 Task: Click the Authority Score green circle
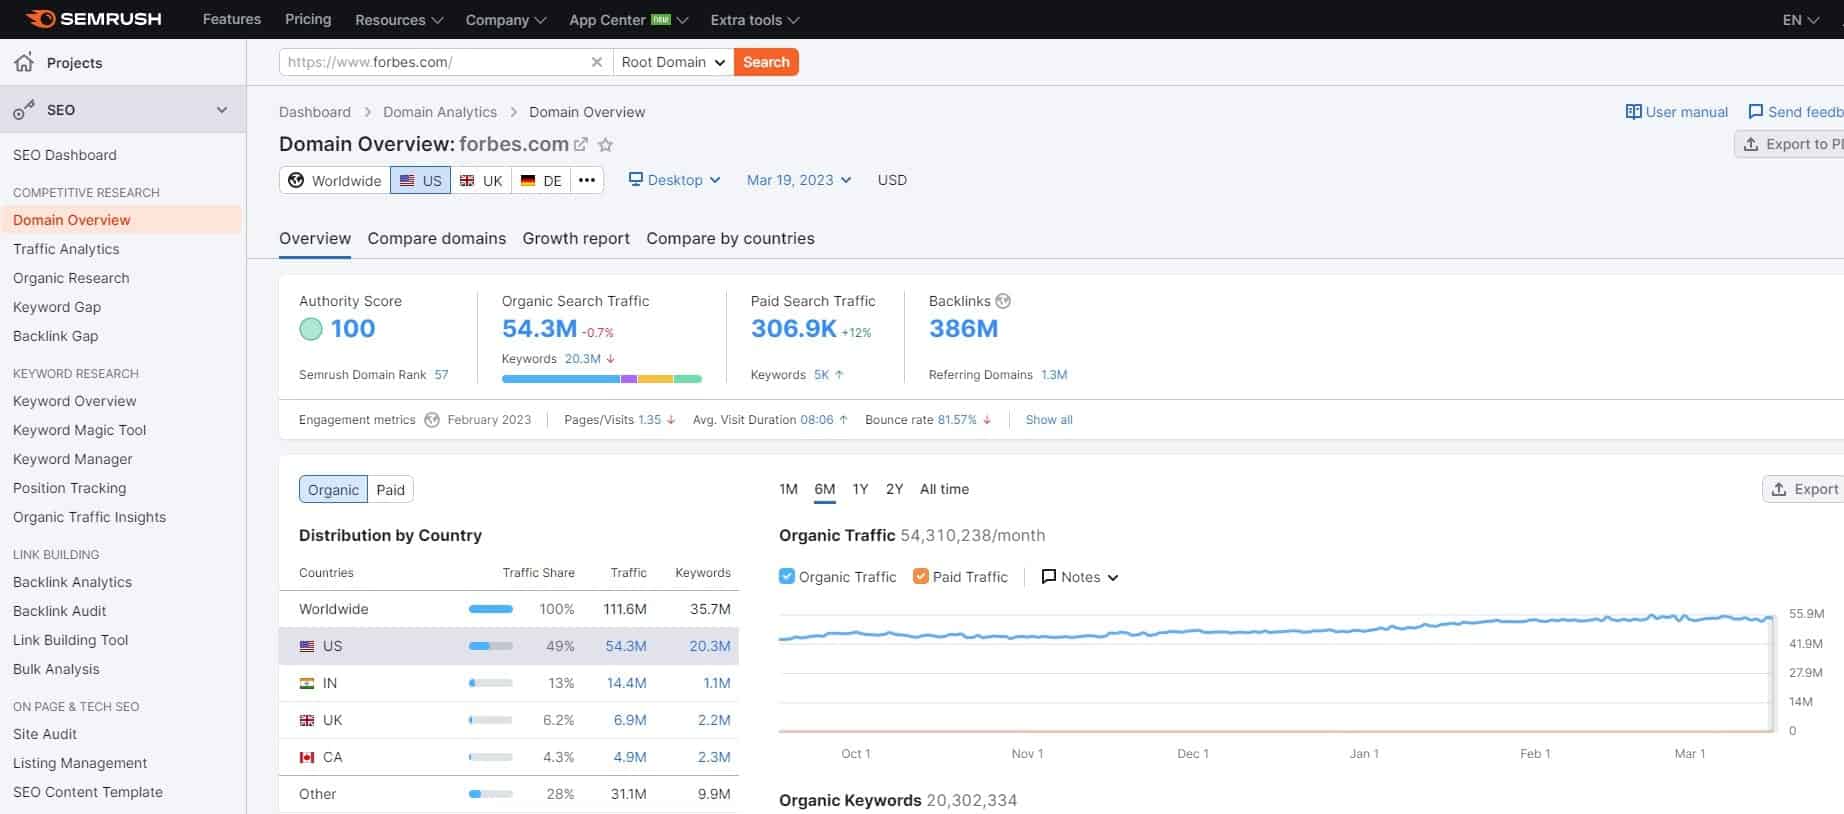[x=311, y=329]
